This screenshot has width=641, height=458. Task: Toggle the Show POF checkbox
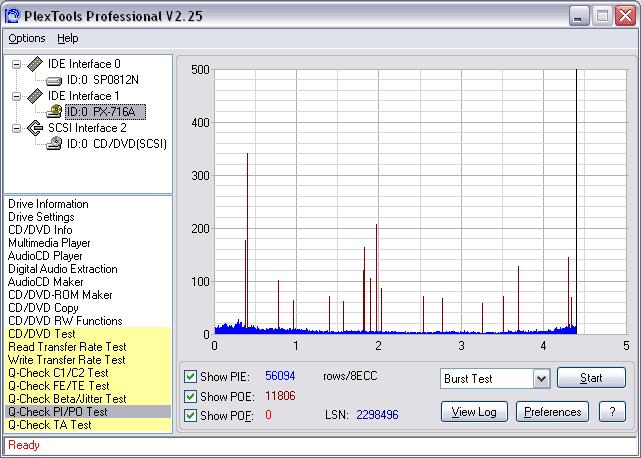click(x=190, y=415)
